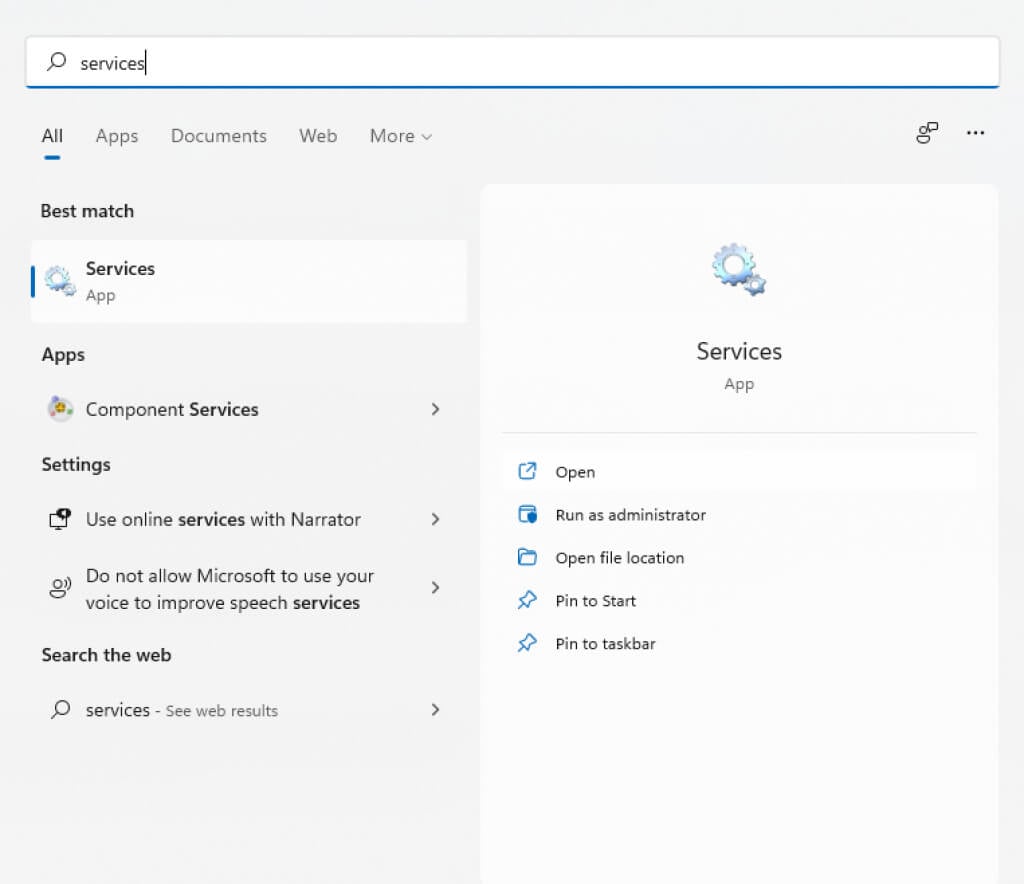Click the magnifier icon in search box
The height and width of the screenshot is (884, 1024).
coord(58,63)
